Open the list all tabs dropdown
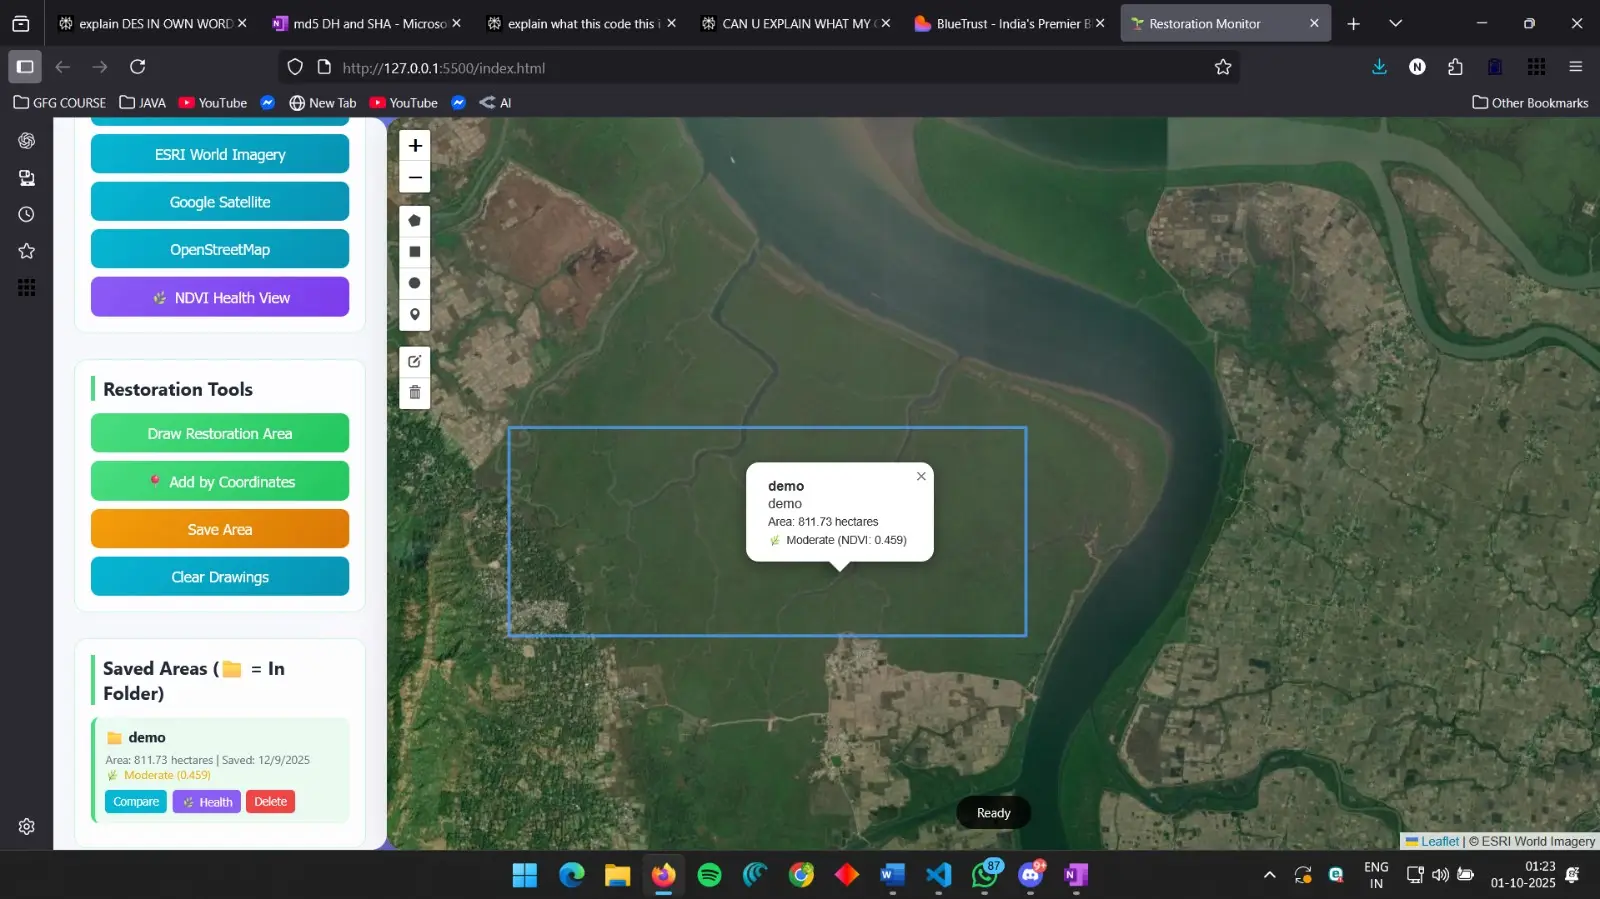 [1396, 23]
